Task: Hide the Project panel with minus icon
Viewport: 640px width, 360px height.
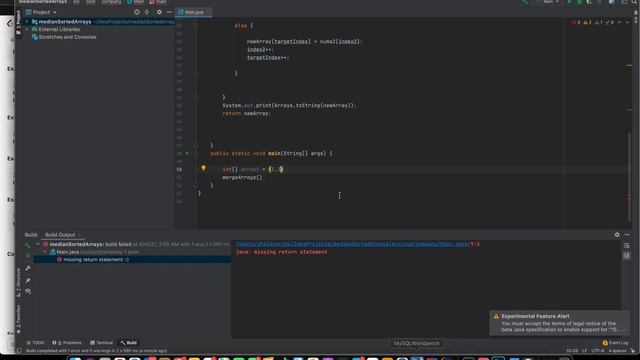Action: [169, 12]
